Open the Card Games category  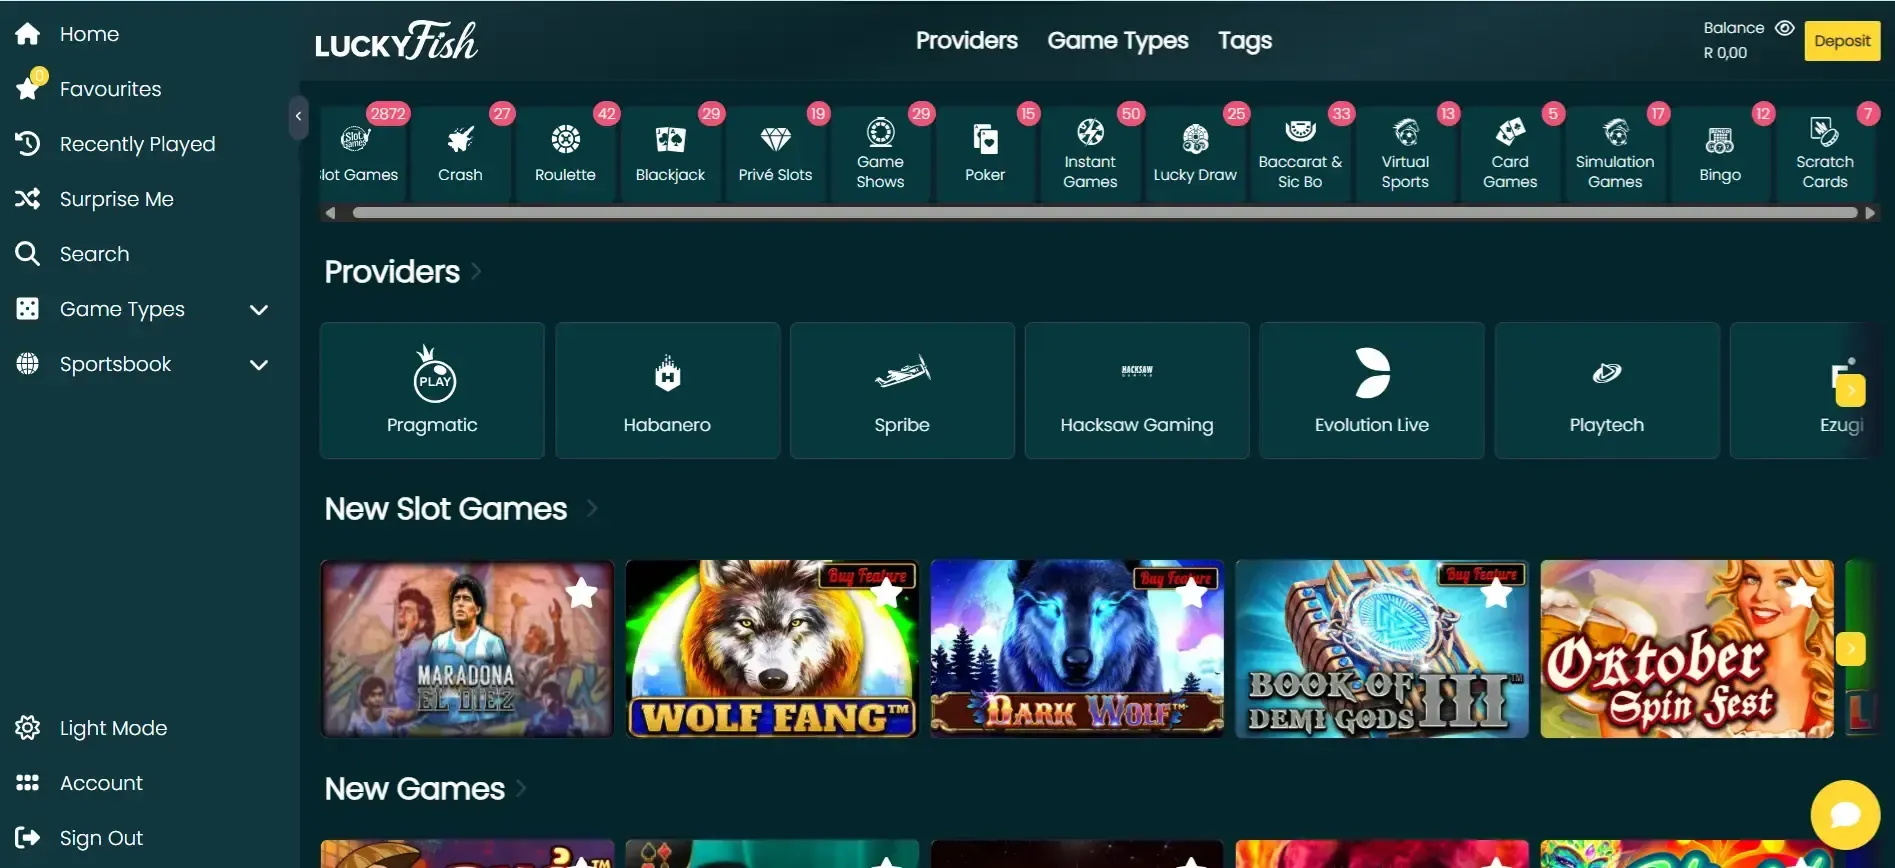click(x=1510, y=153)
